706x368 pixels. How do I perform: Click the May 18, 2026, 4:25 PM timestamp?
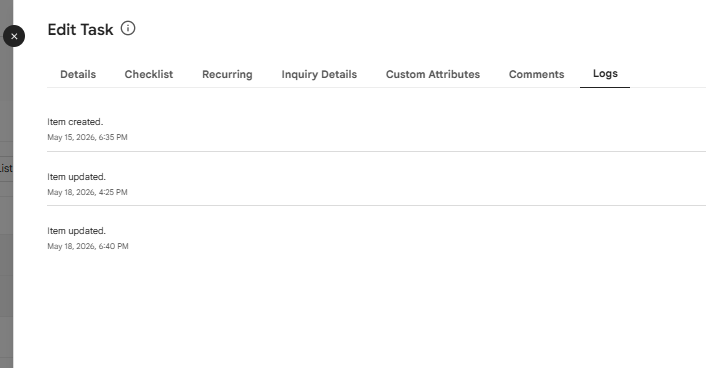(87, 192)
